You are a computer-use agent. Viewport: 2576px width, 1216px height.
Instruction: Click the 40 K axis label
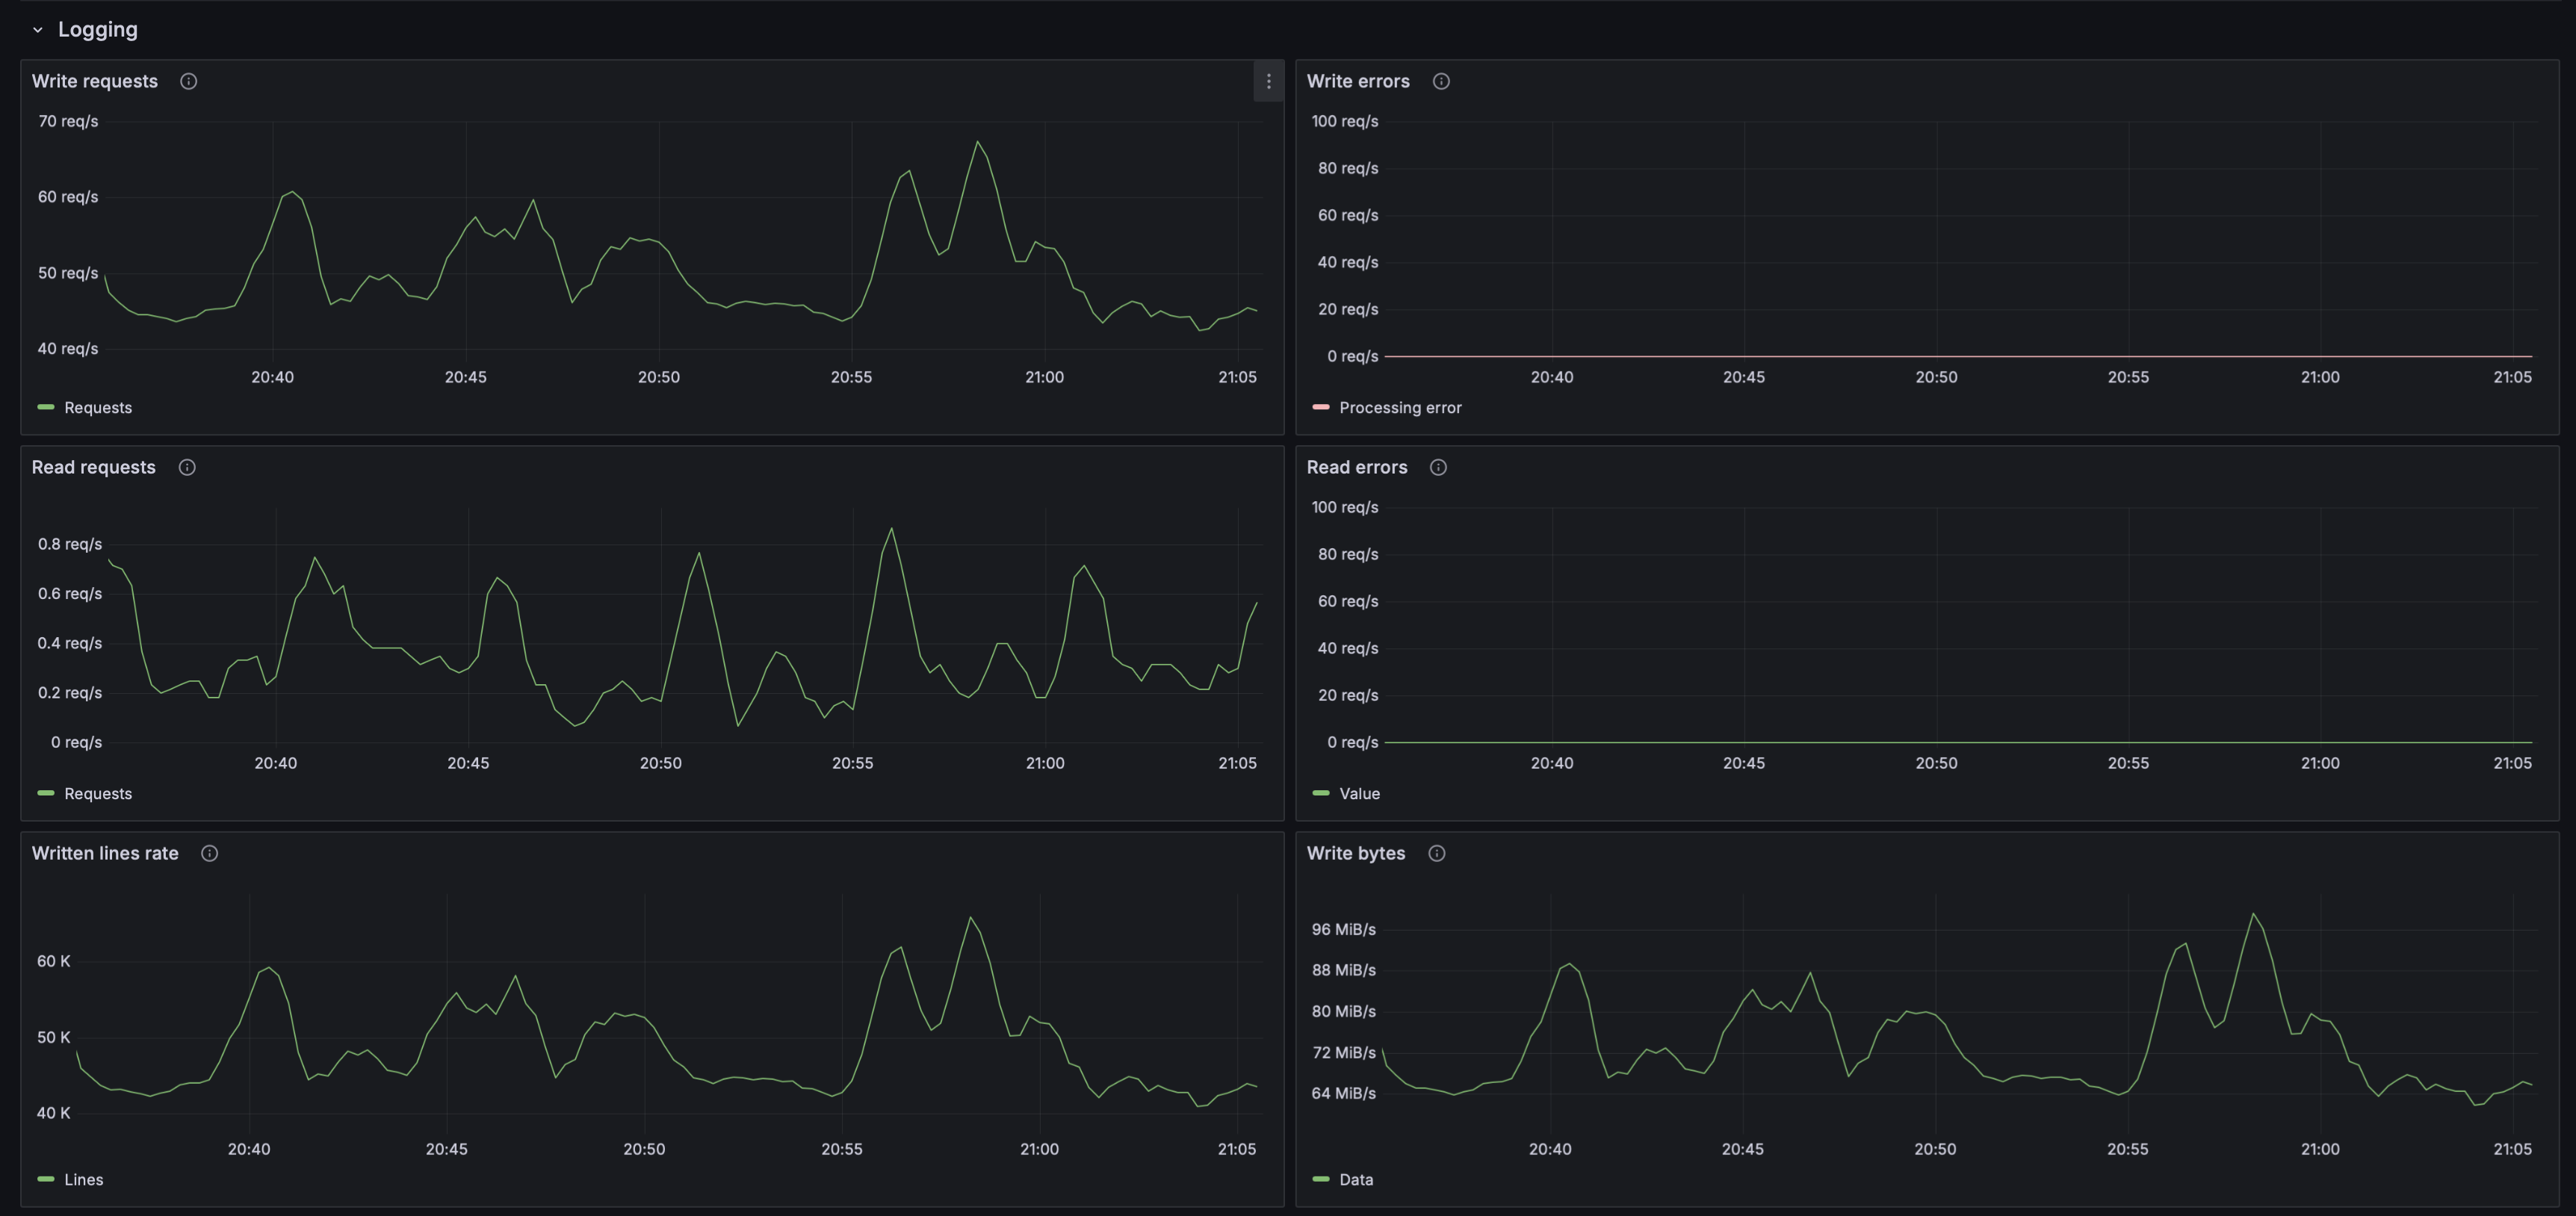coord(54,1114)
